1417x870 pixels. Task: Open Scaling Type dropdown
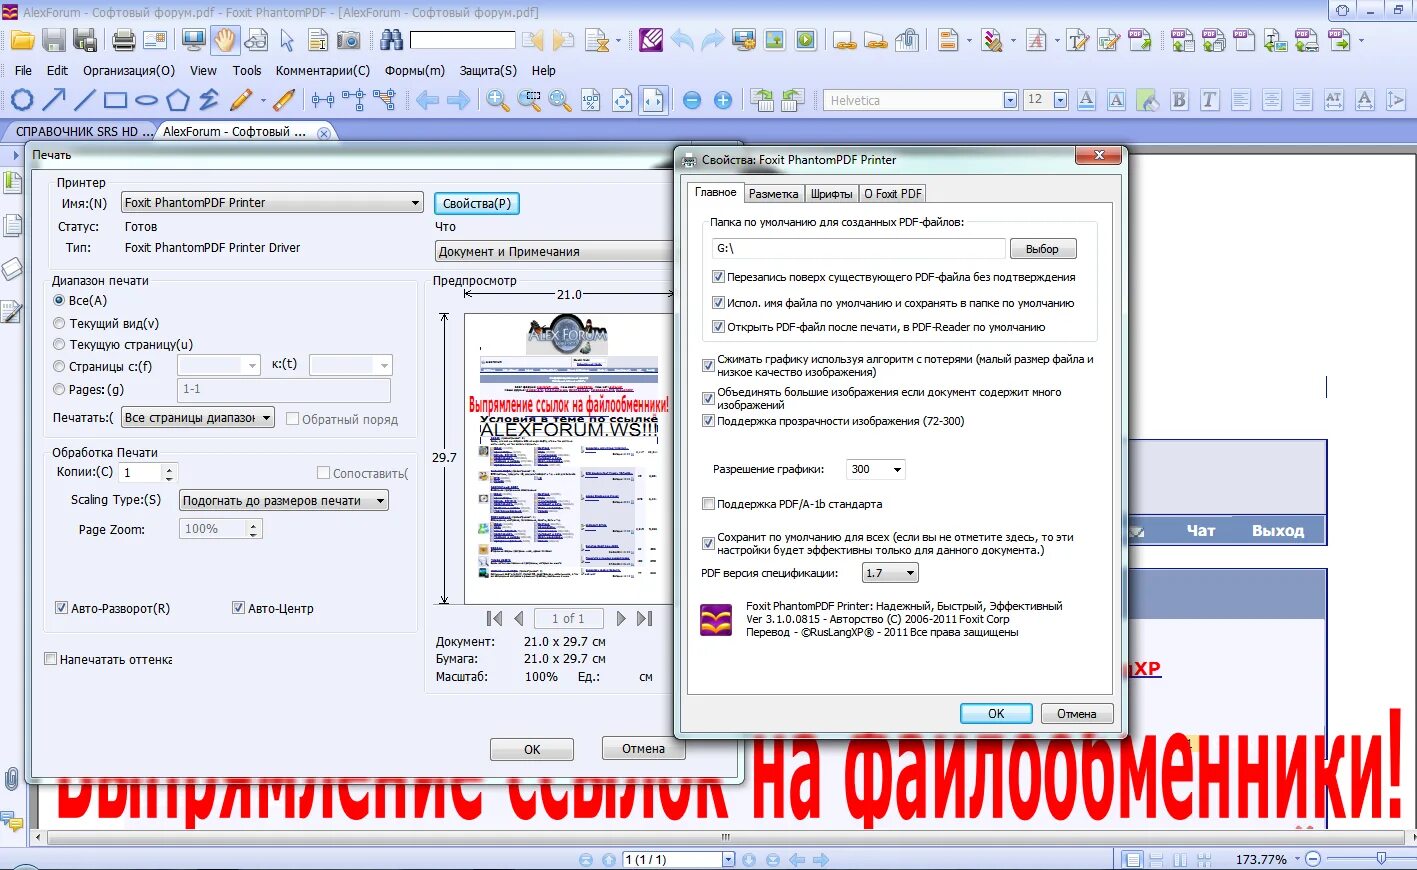point(283,500)
